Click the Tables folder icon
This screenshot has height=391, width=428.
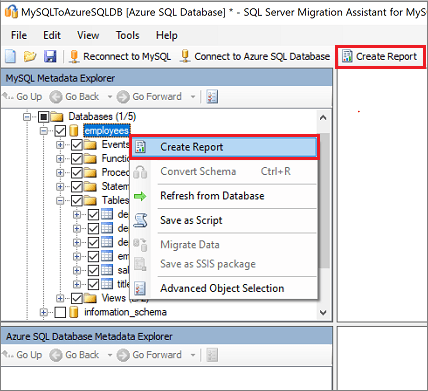(90, 200)
